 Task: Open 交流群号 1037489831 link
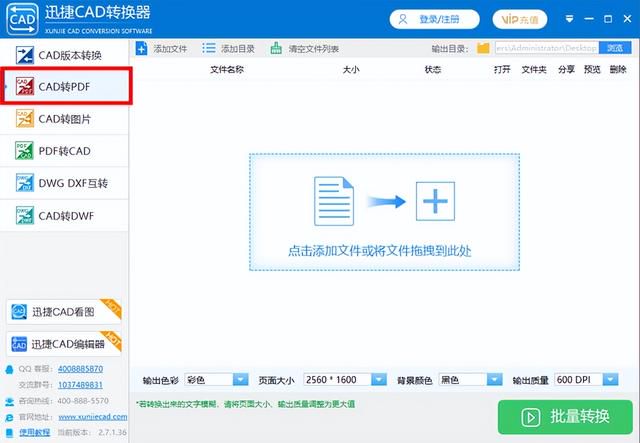[80, 385]
